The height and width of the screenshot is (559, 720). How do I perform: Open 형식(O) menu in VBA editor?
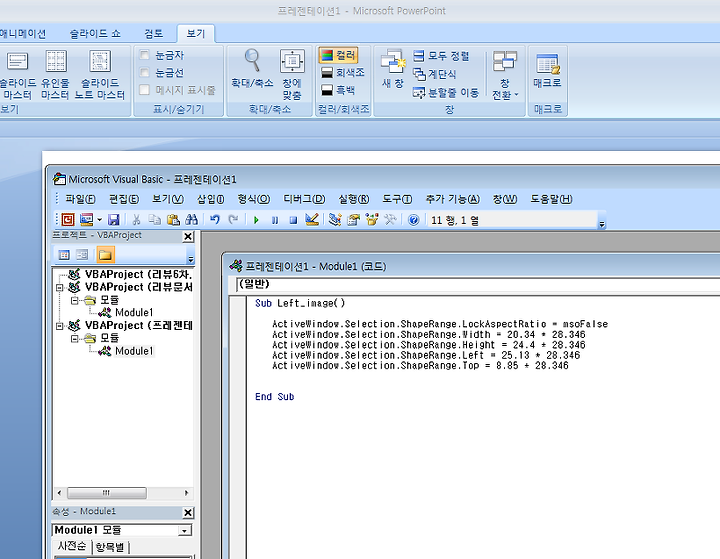[x=253, y=199]
